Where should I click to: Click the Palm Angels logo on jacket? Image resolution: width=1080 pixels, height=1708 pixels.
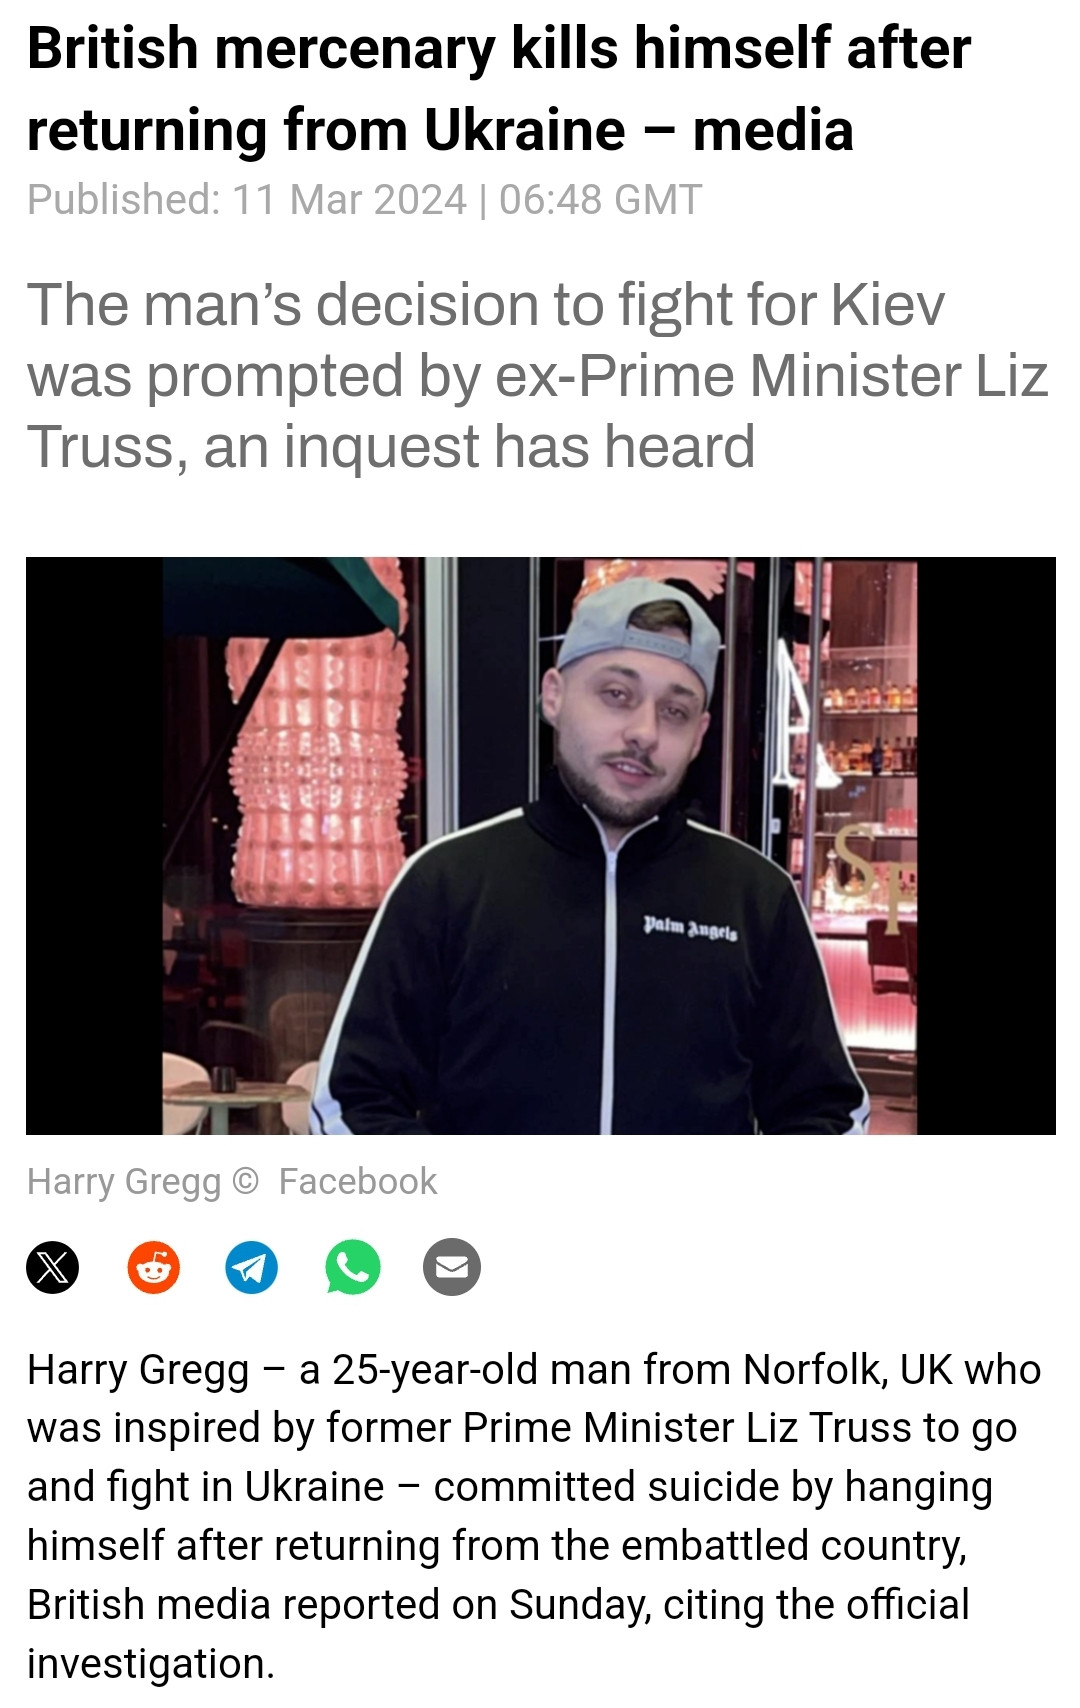pos(690,929)
